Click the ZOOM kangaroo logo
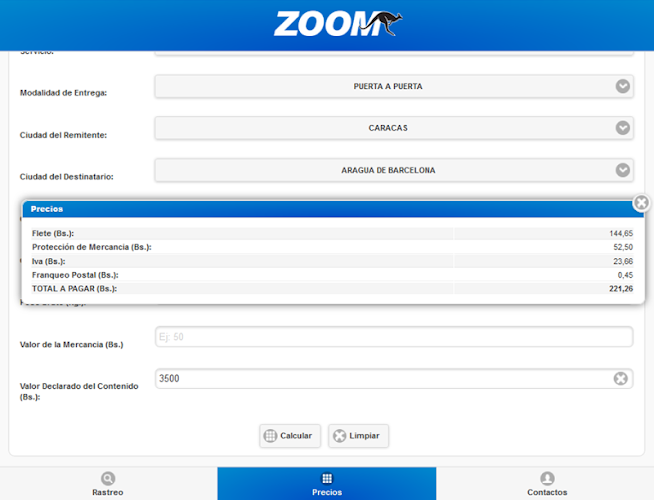The height and width of the screenshot is (500, 654). (338, 24)
